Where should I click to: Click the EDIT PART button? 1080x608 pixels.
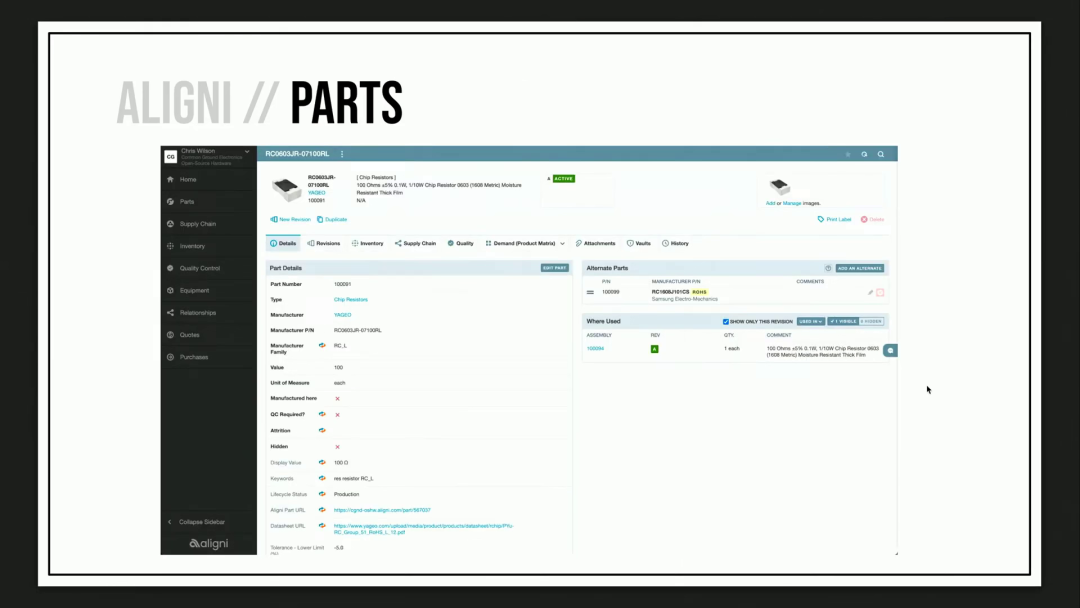point(554,268)
